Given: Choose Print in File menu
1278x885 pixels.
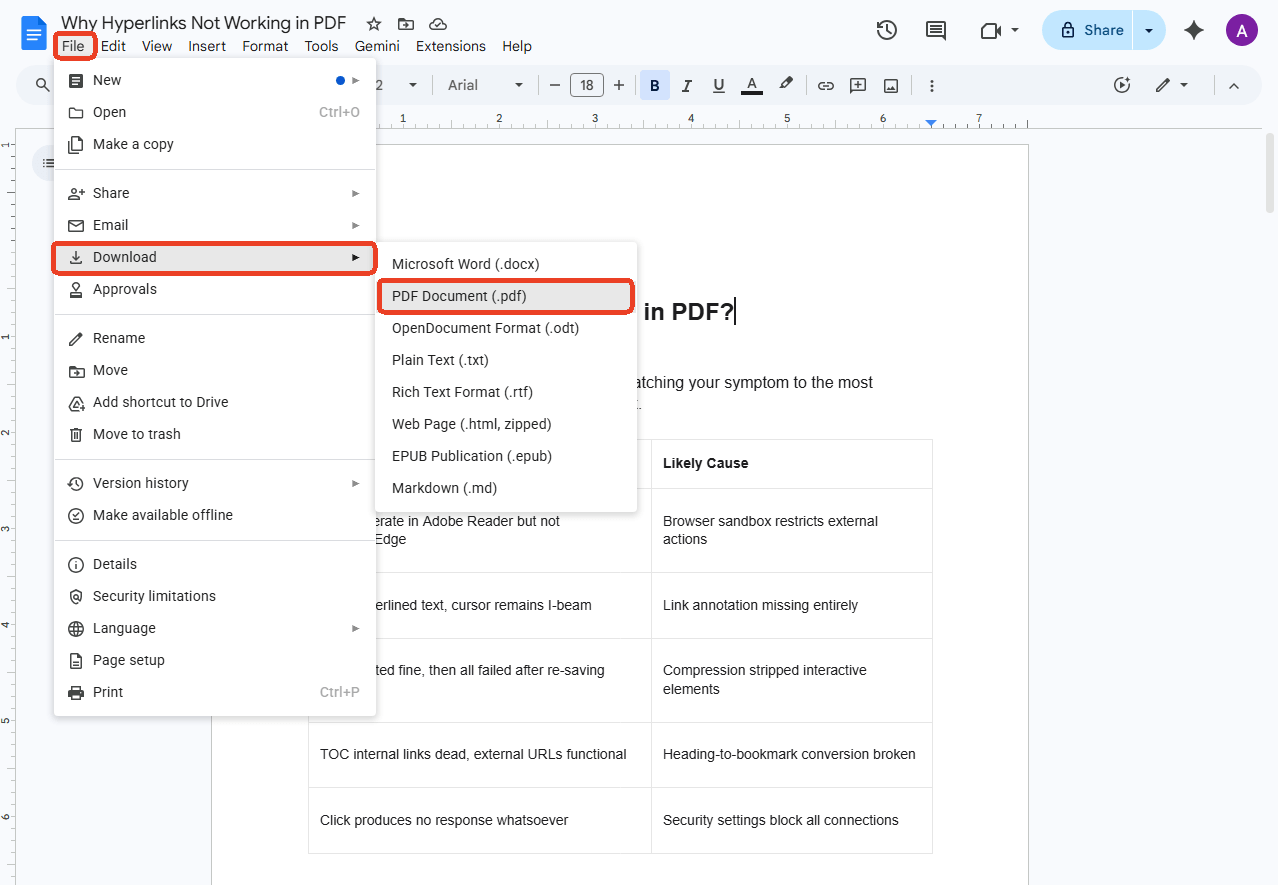Looking at the screenshot, I should (215, 692).
